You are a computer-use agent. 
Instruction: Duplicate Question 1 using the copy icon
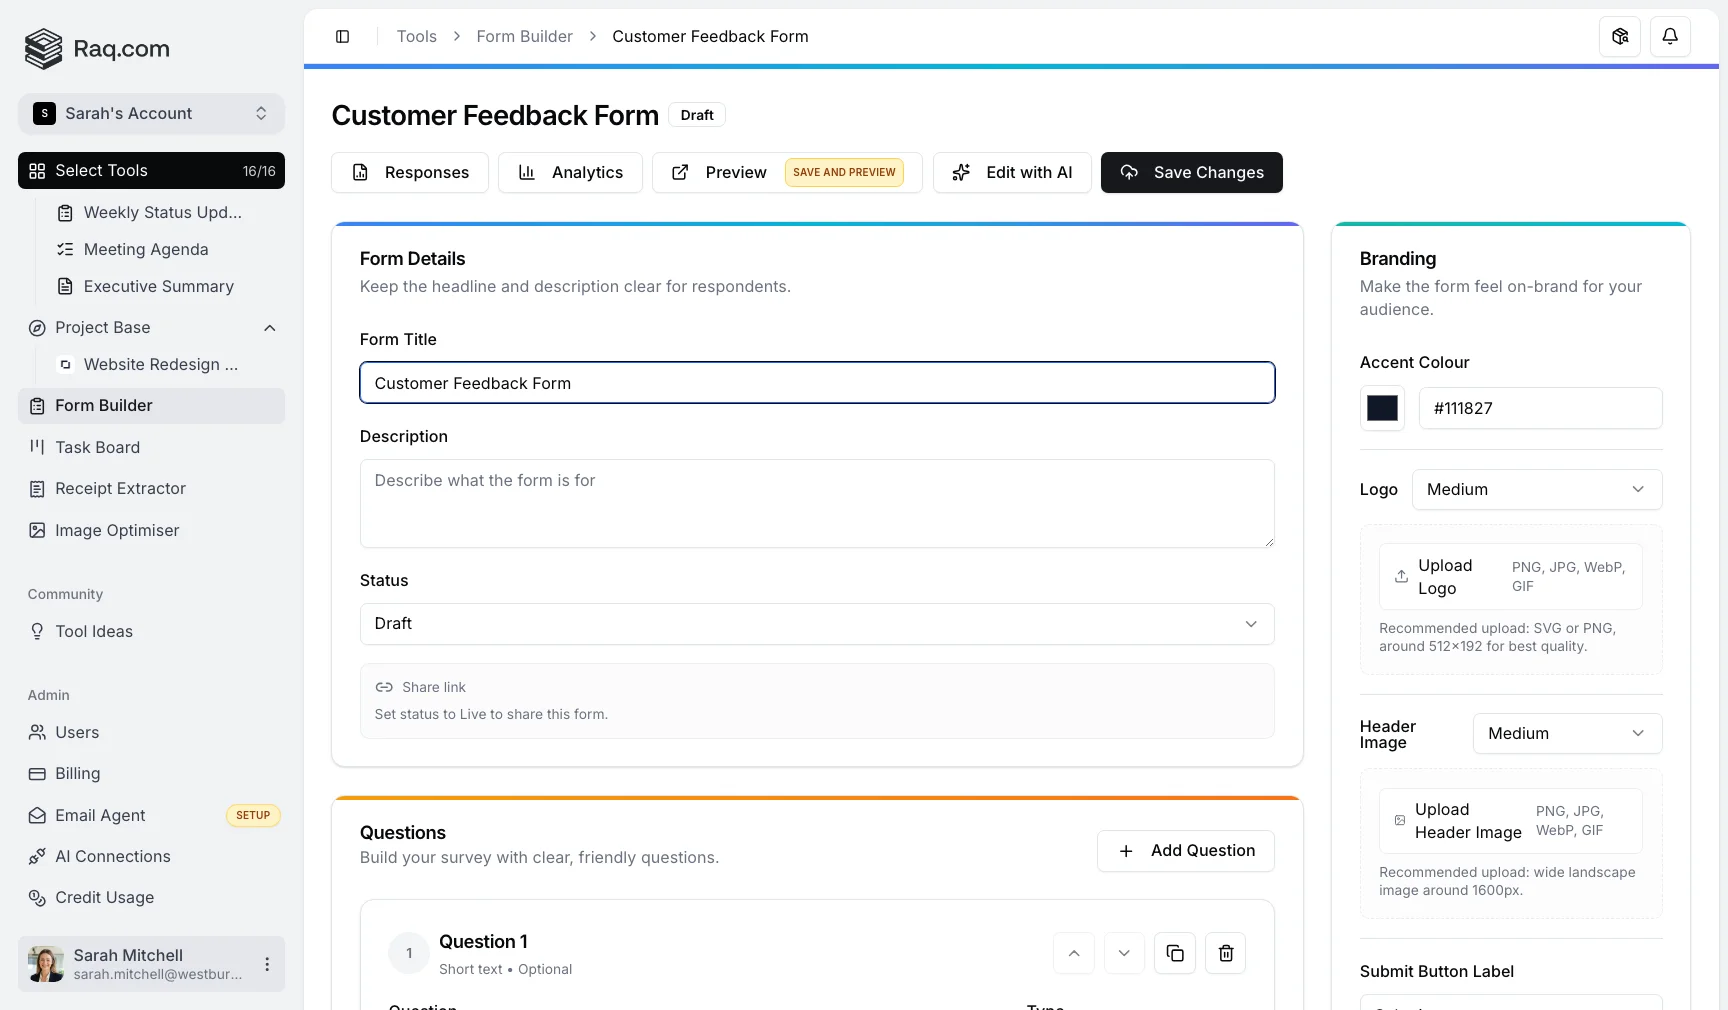[1174, 953]
